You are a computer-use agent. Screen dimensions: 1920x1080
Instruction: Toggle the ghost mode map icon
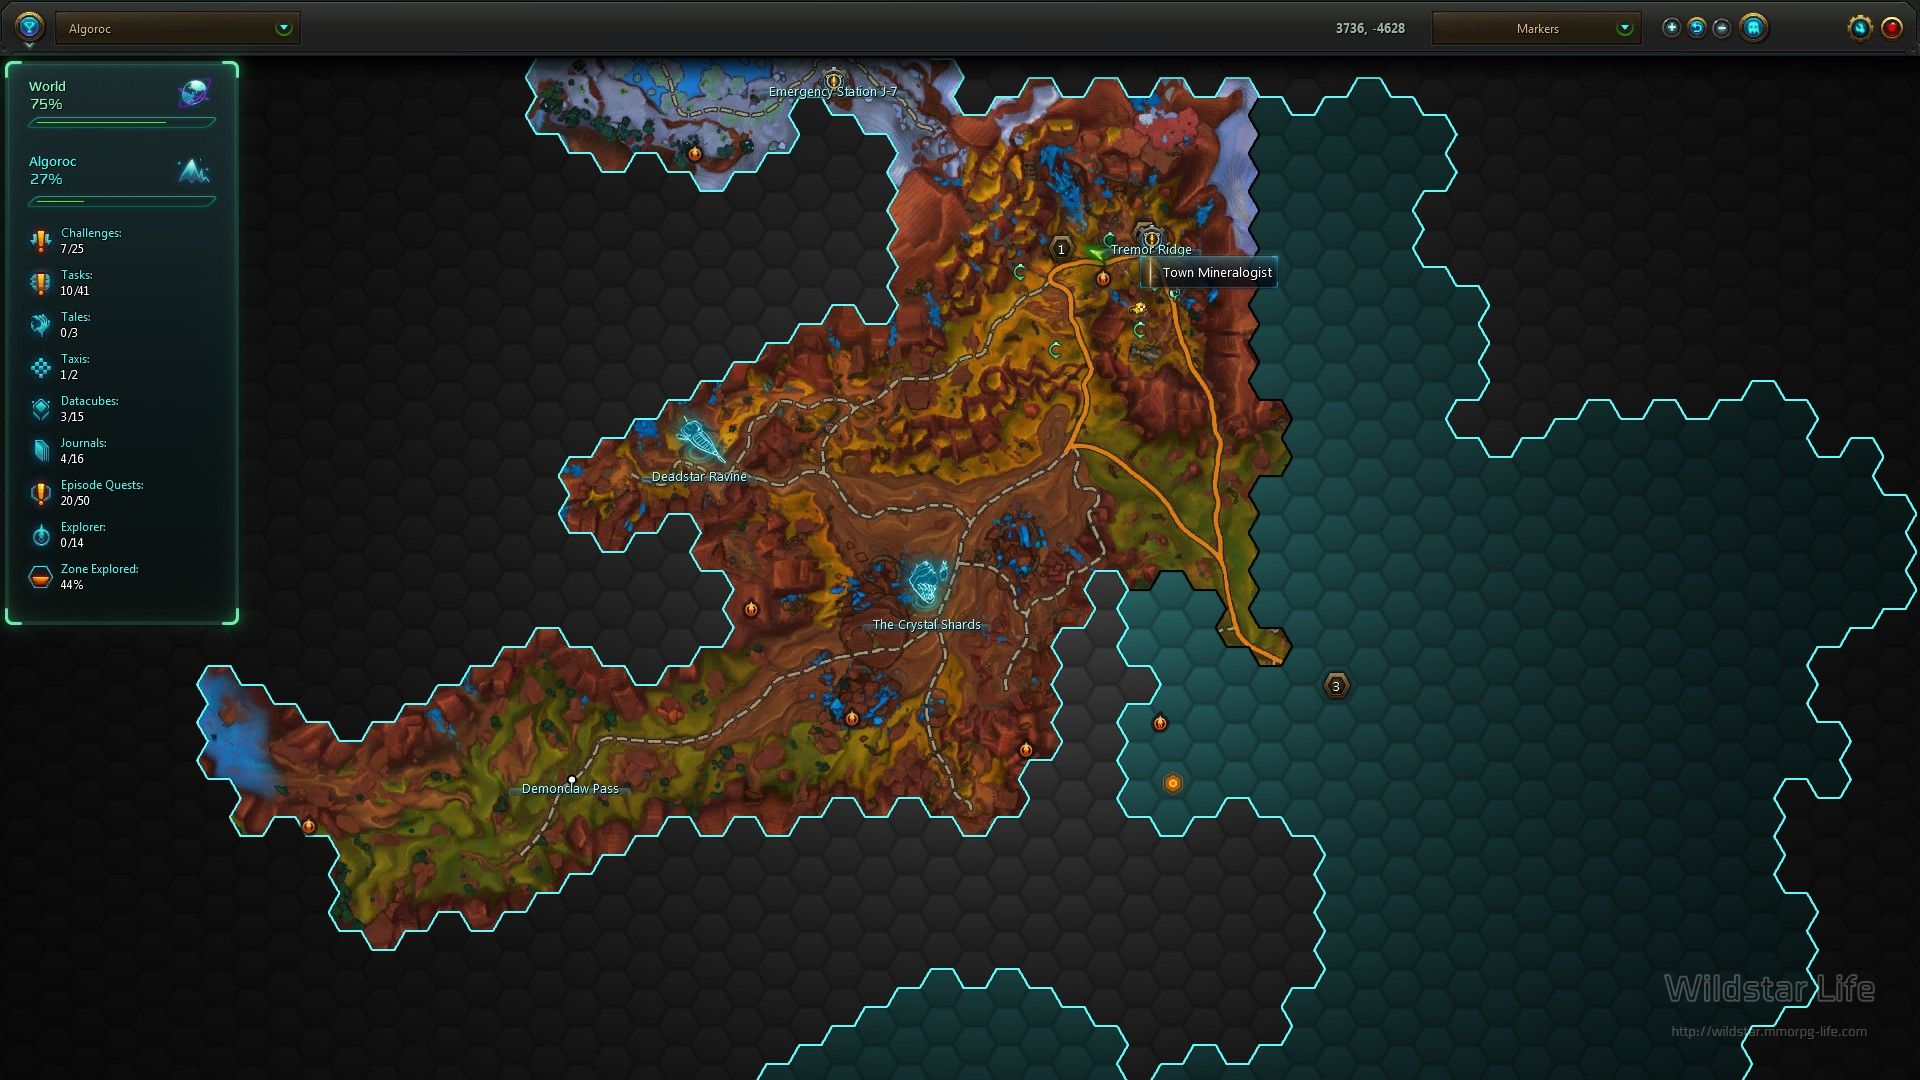coord(1753,28)
